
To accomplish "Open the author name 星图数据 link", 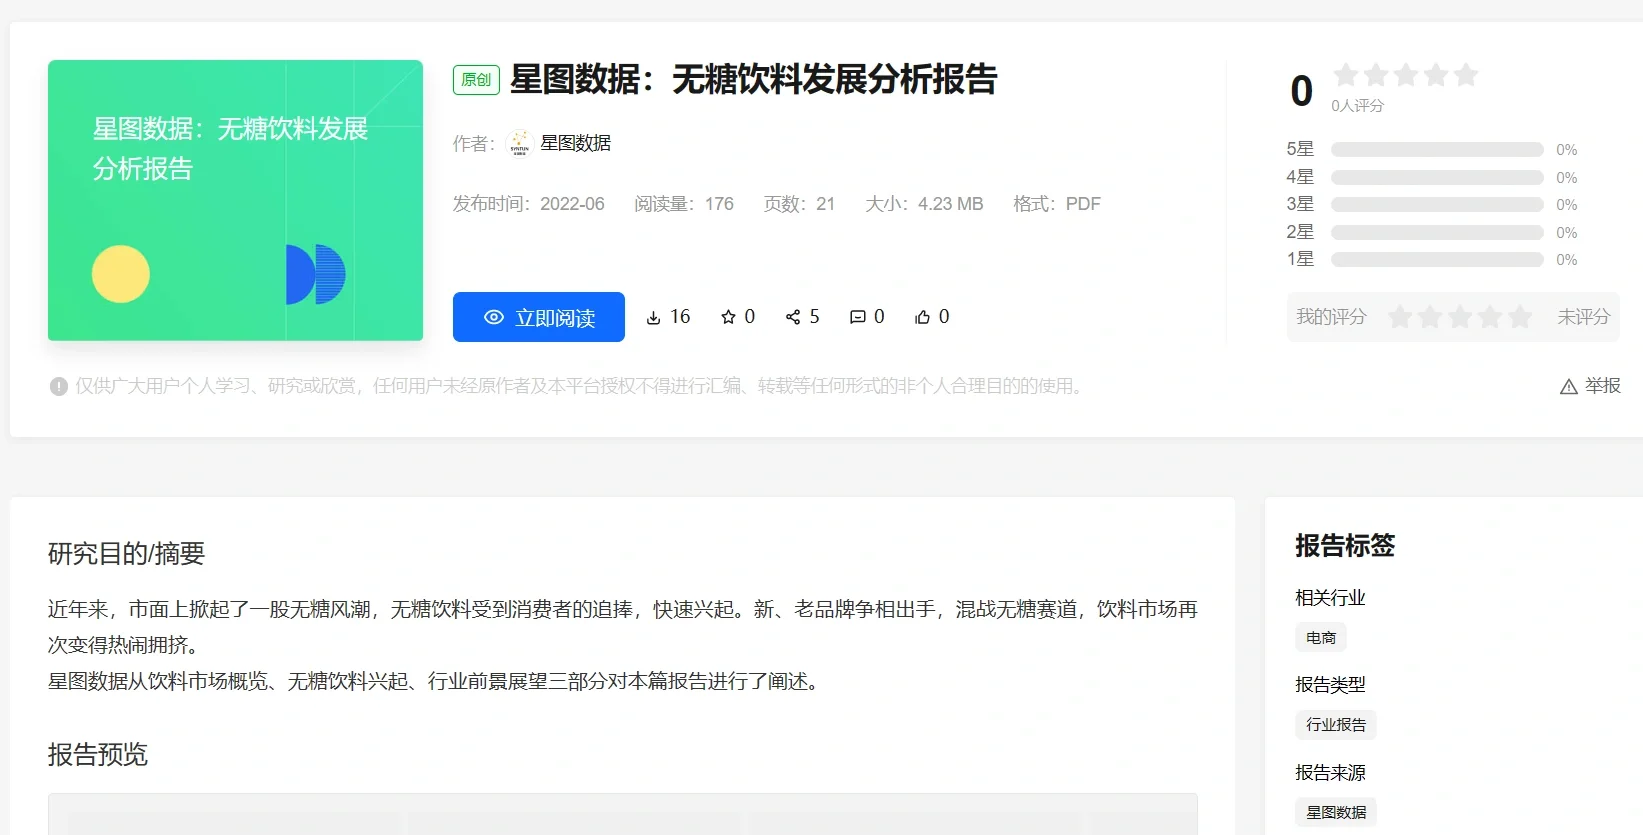I will [575, 143].
